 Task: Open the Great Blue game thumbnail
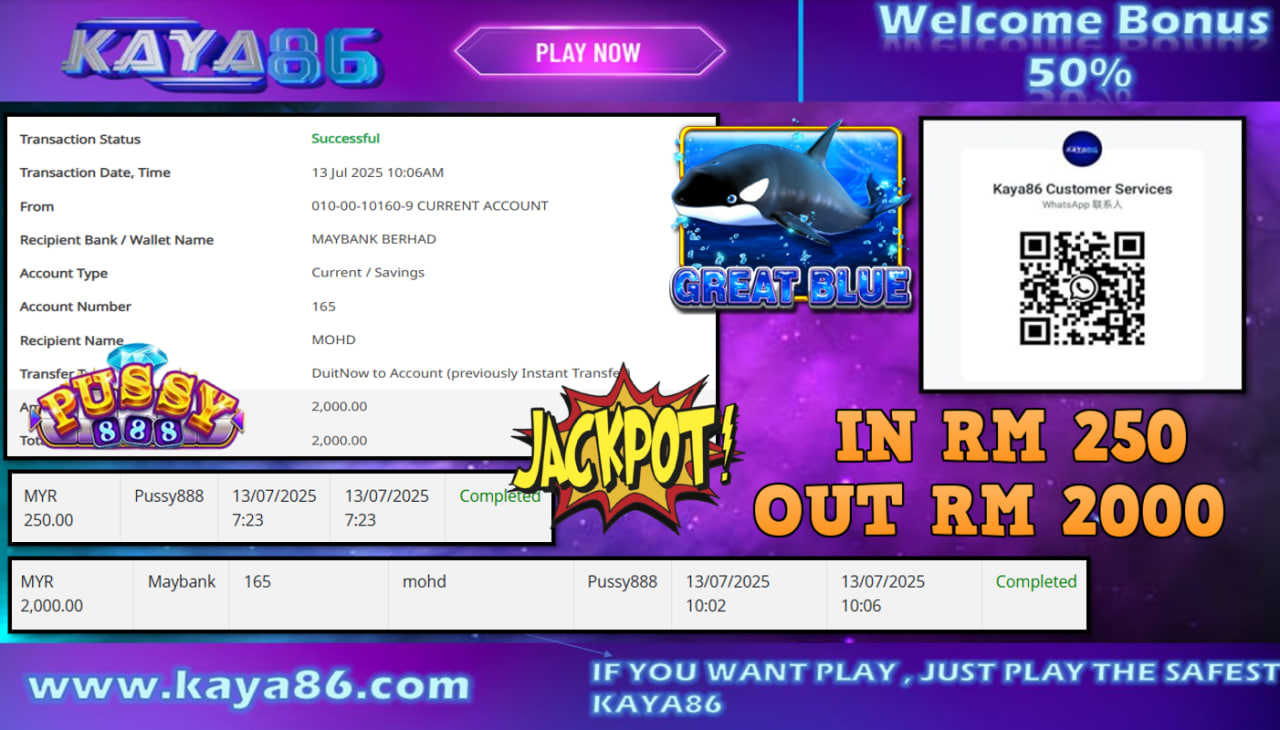[x=790, y=217]
